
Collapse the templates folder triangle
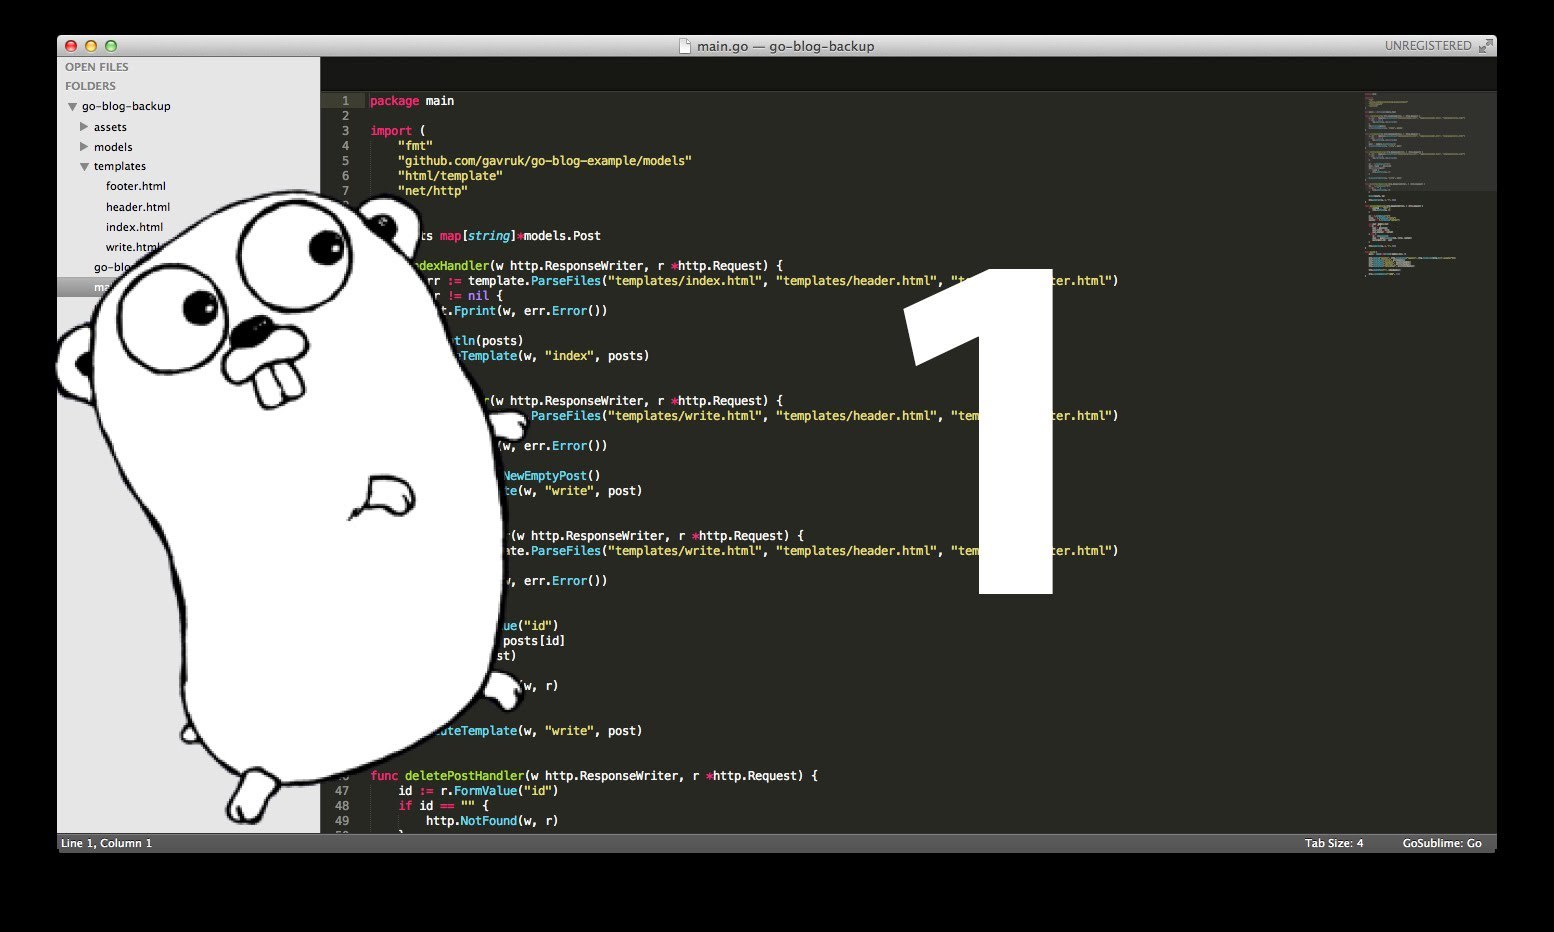click(x=84, y=167)
